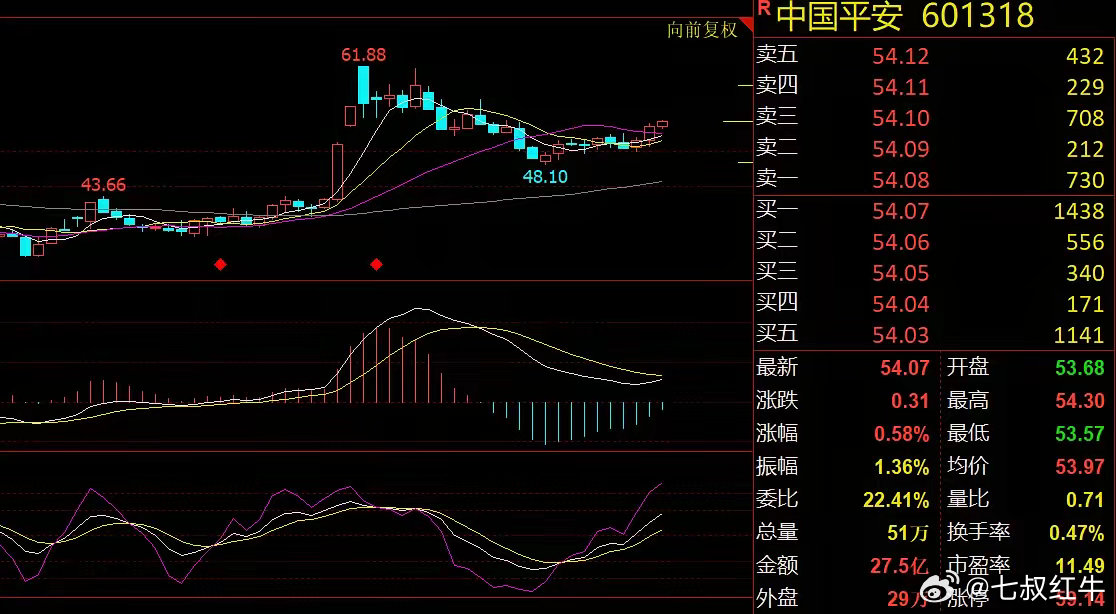Click the 涨跌 value 0.31
The height and width of the screenshot is (614, 1116).
point(910,401)
